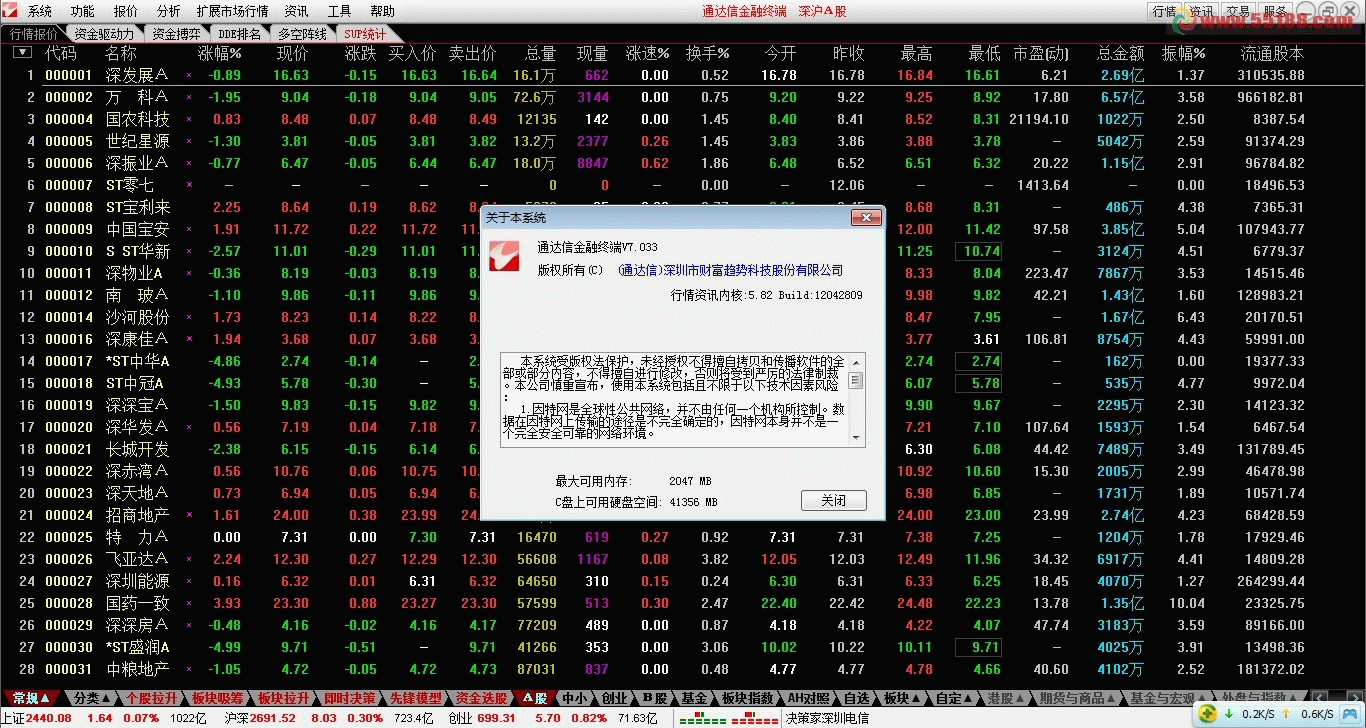Switch to the 资金驱动力 tab

[104, 33]
